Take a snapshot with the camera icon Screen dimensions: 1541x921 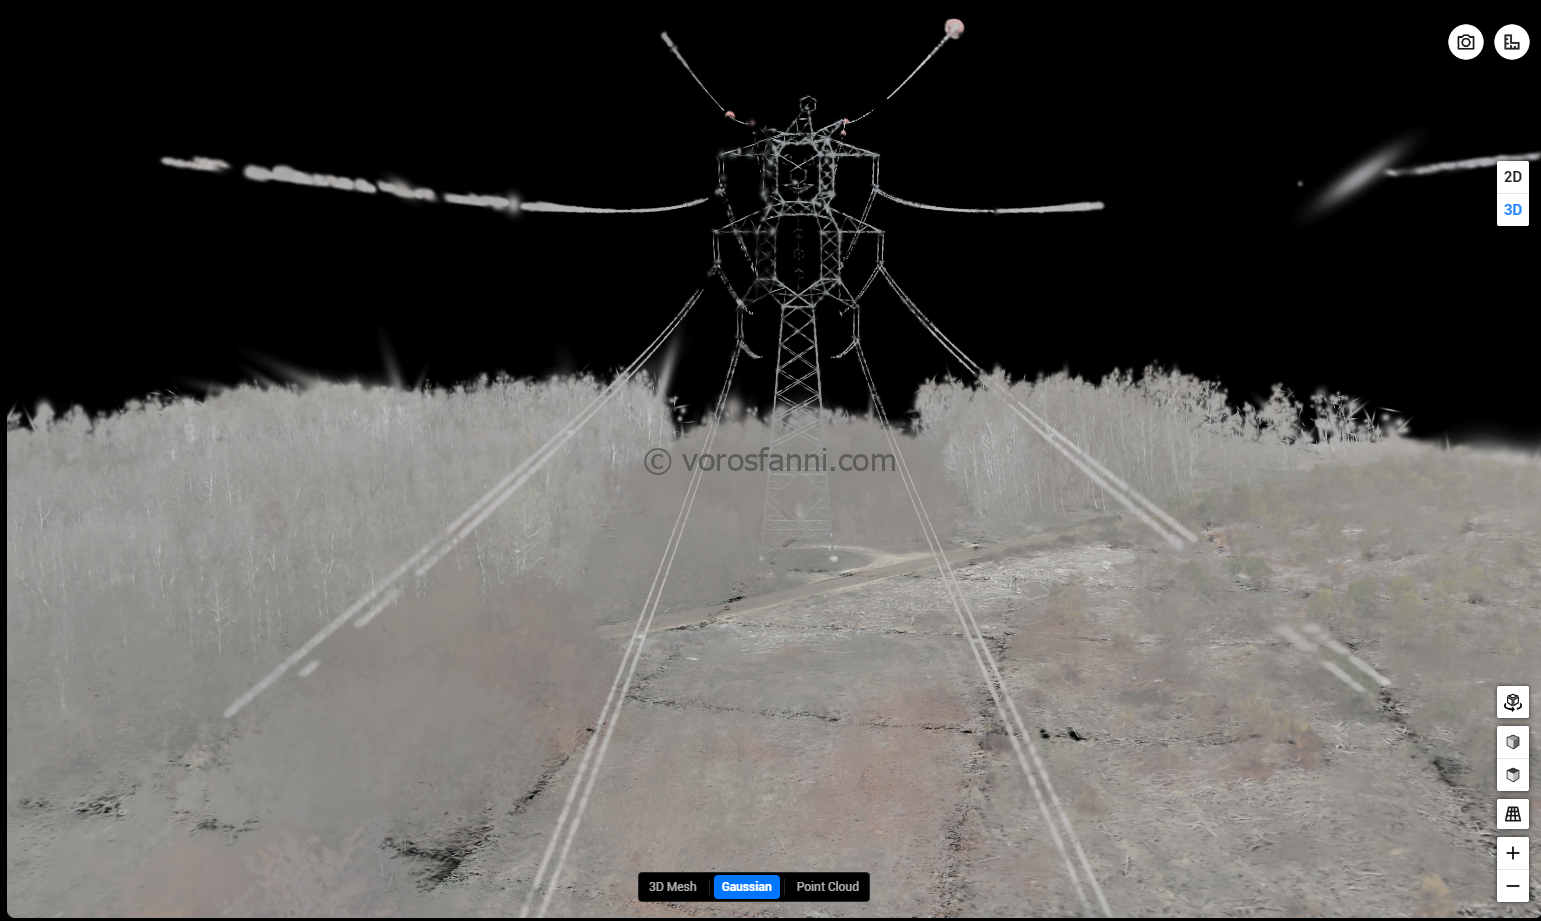click(1465, 42)
